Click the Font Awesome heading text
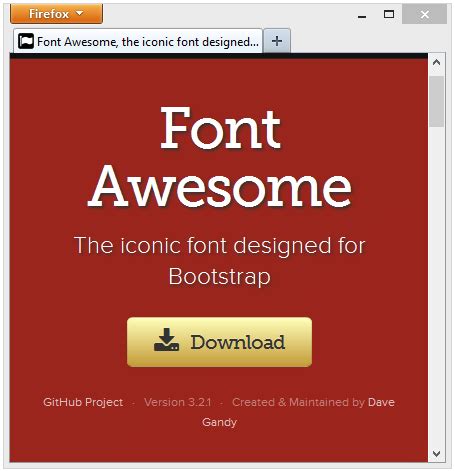 tap(219, 157)
